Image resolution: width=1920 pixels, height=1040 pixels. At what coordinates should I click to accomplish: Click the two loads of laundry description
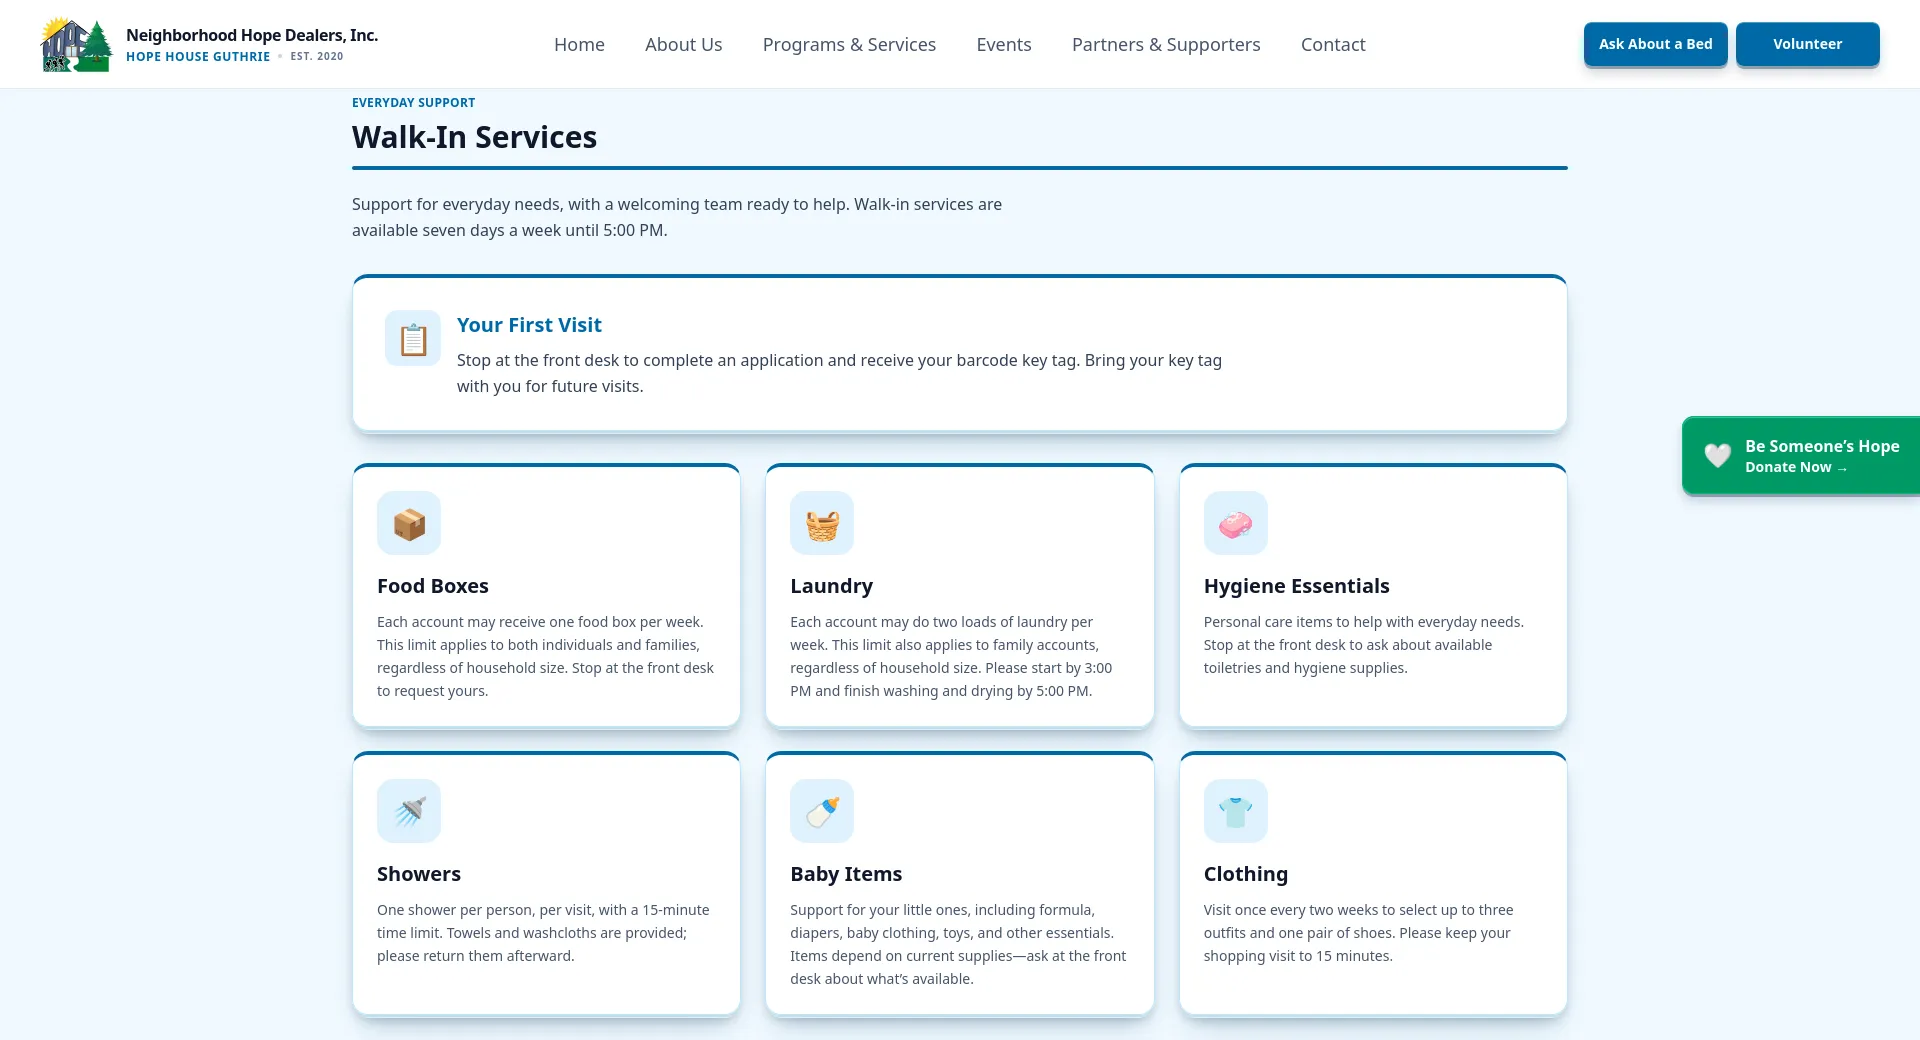tap(951, 656)
